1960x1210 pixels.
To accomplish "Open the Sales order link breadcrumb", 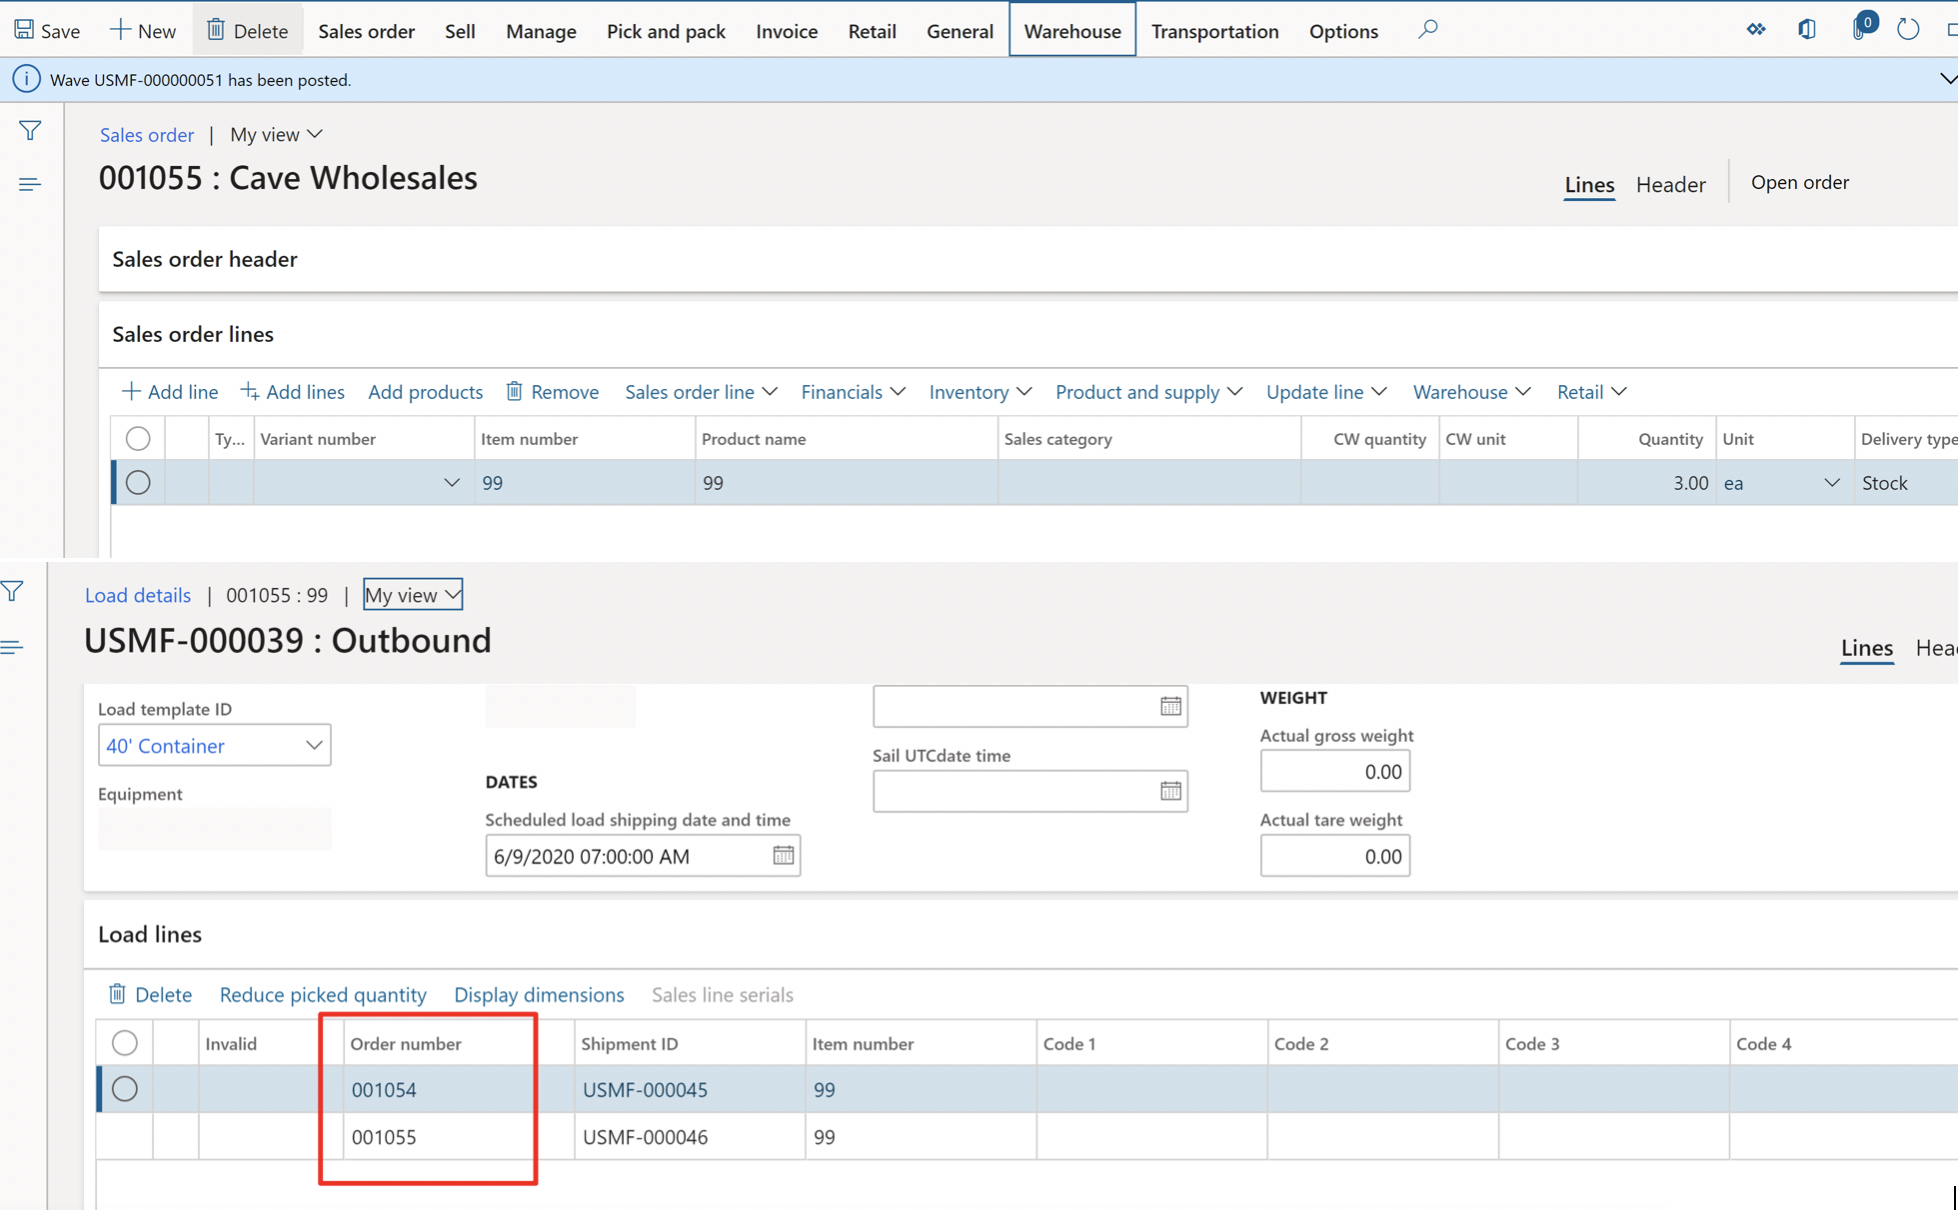I will [x=147, y=134].
